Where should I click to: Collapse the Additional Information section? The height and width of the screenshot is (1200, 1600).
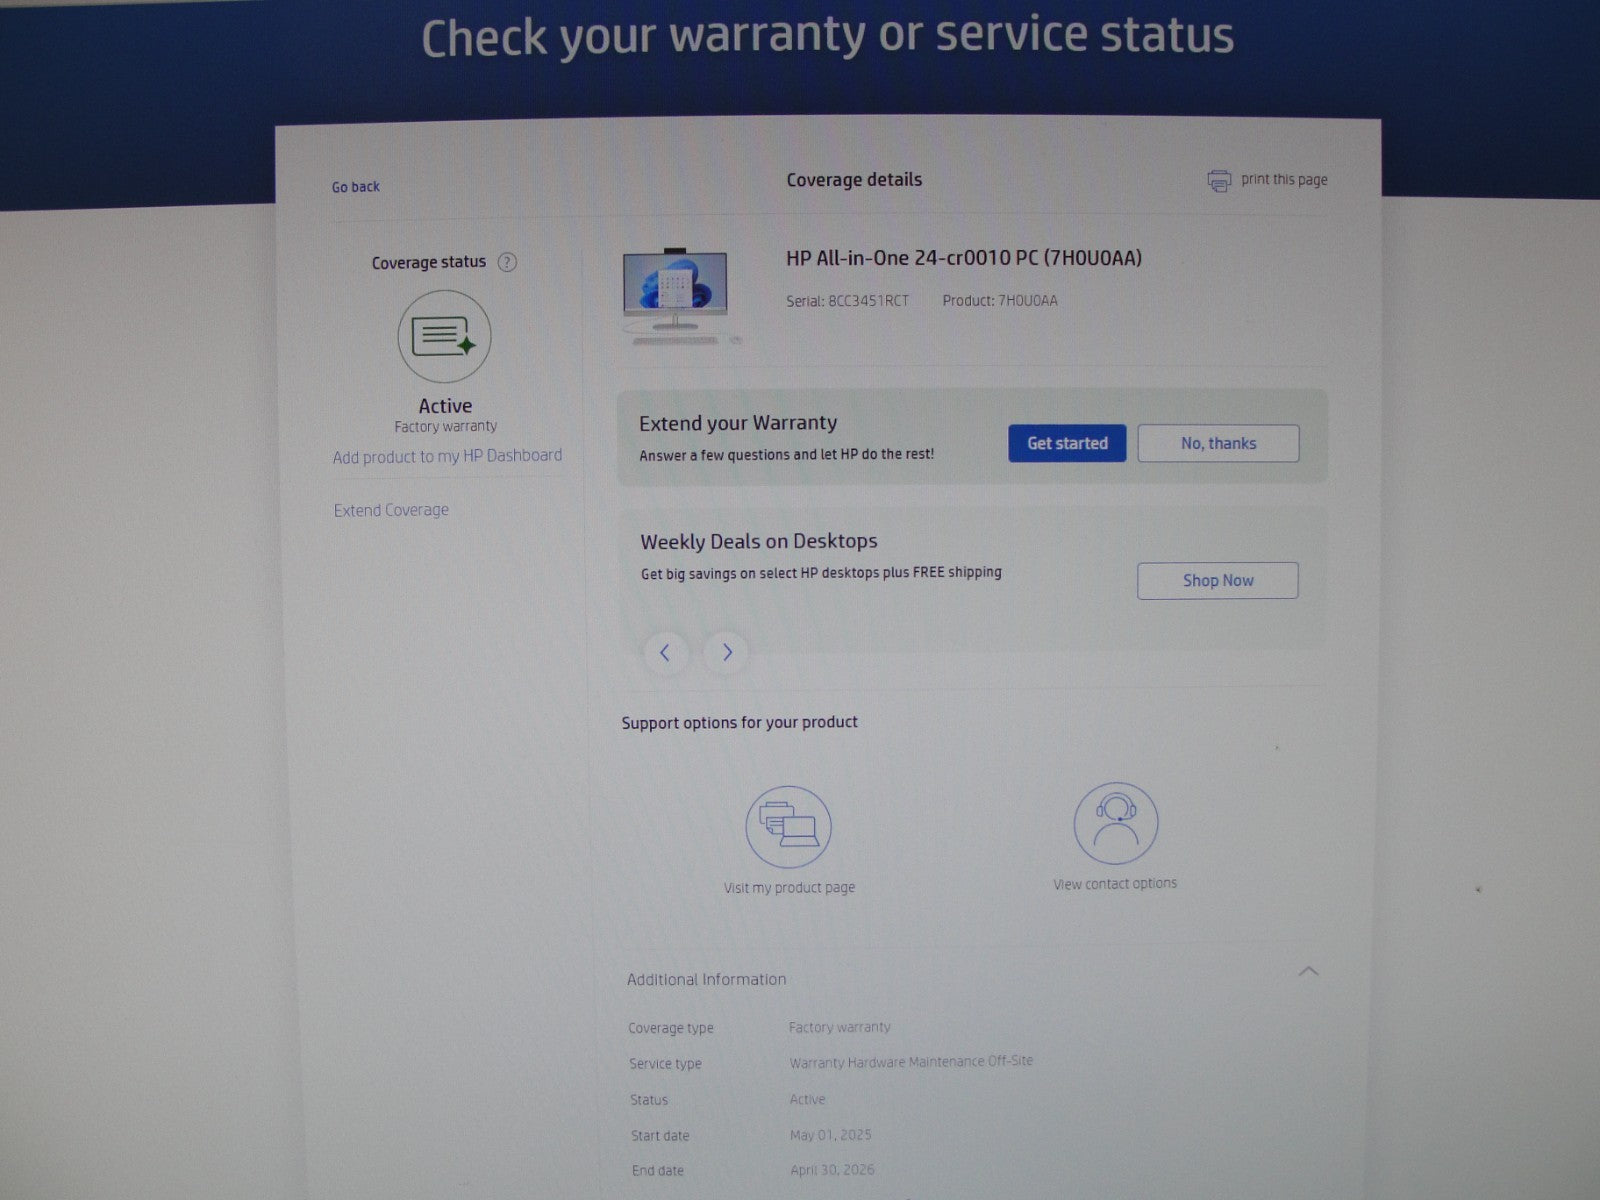pyautogui.click(x=1308, y=971)
